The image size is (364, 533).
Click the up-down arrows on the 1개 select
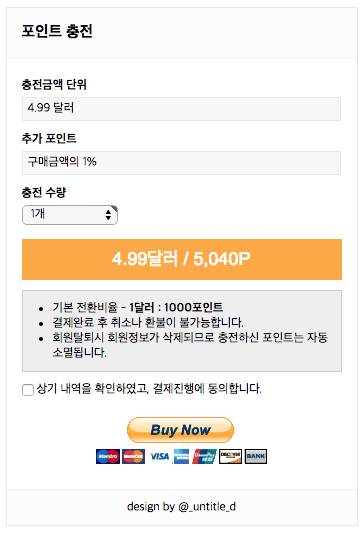(108, 215)
